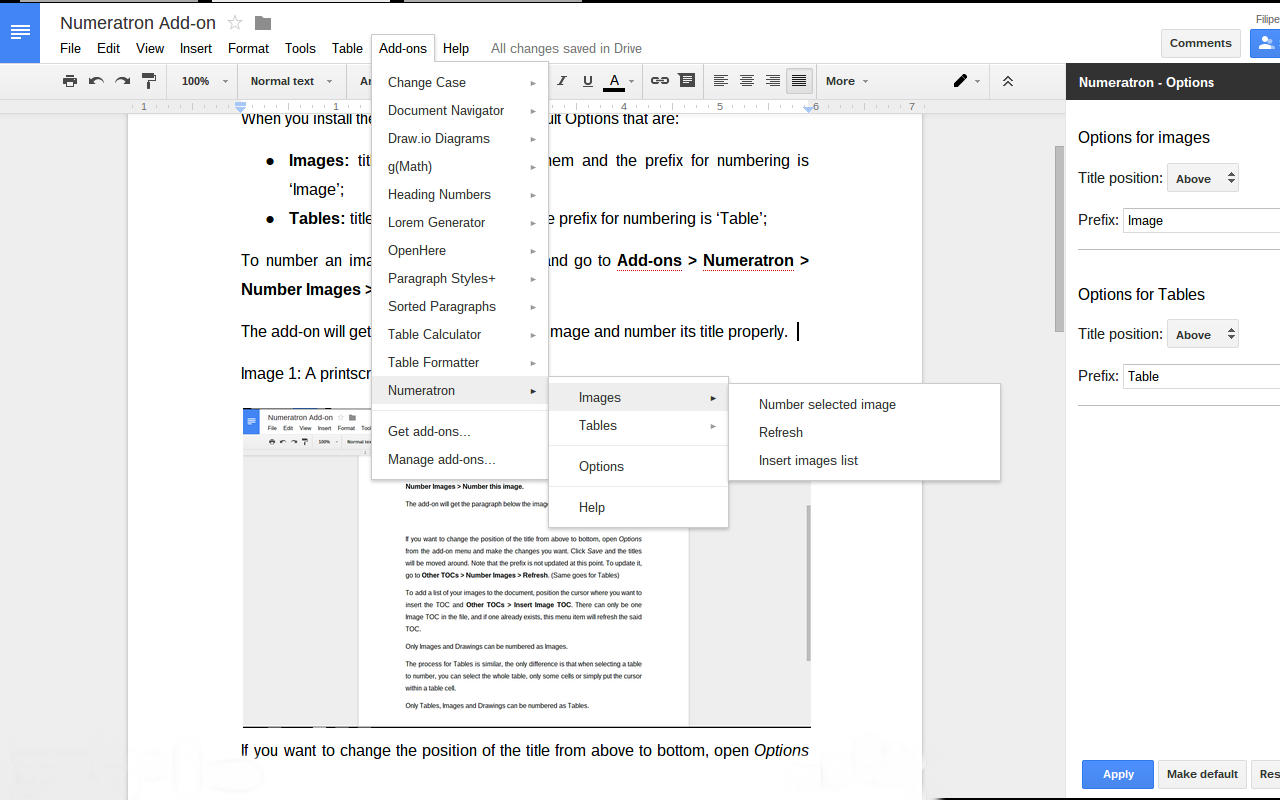
Task: Click the Add-ons menu
Action: click(x=403, y=48)
